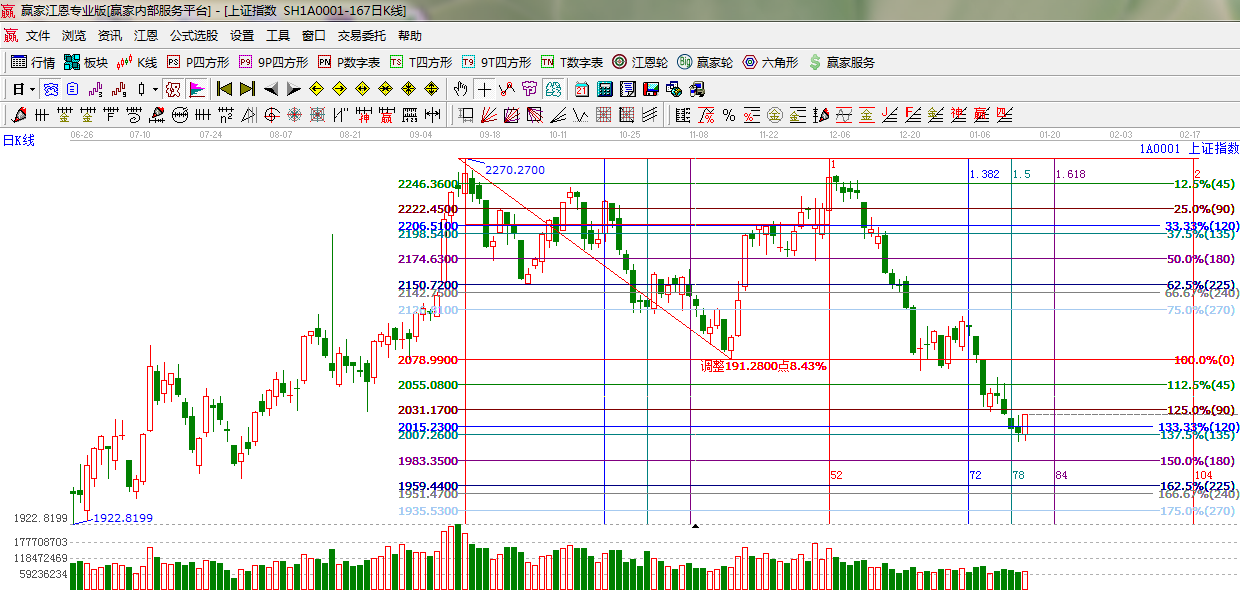
Task: Click the save floppy disk icon
Action: [x=651, y=89]
